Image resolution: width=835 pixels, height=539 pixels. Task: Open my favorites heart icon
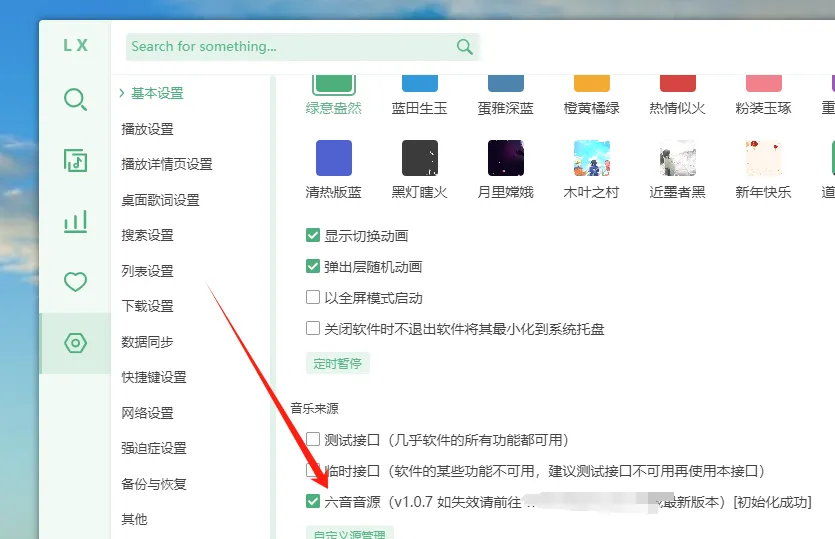(75, 281)
